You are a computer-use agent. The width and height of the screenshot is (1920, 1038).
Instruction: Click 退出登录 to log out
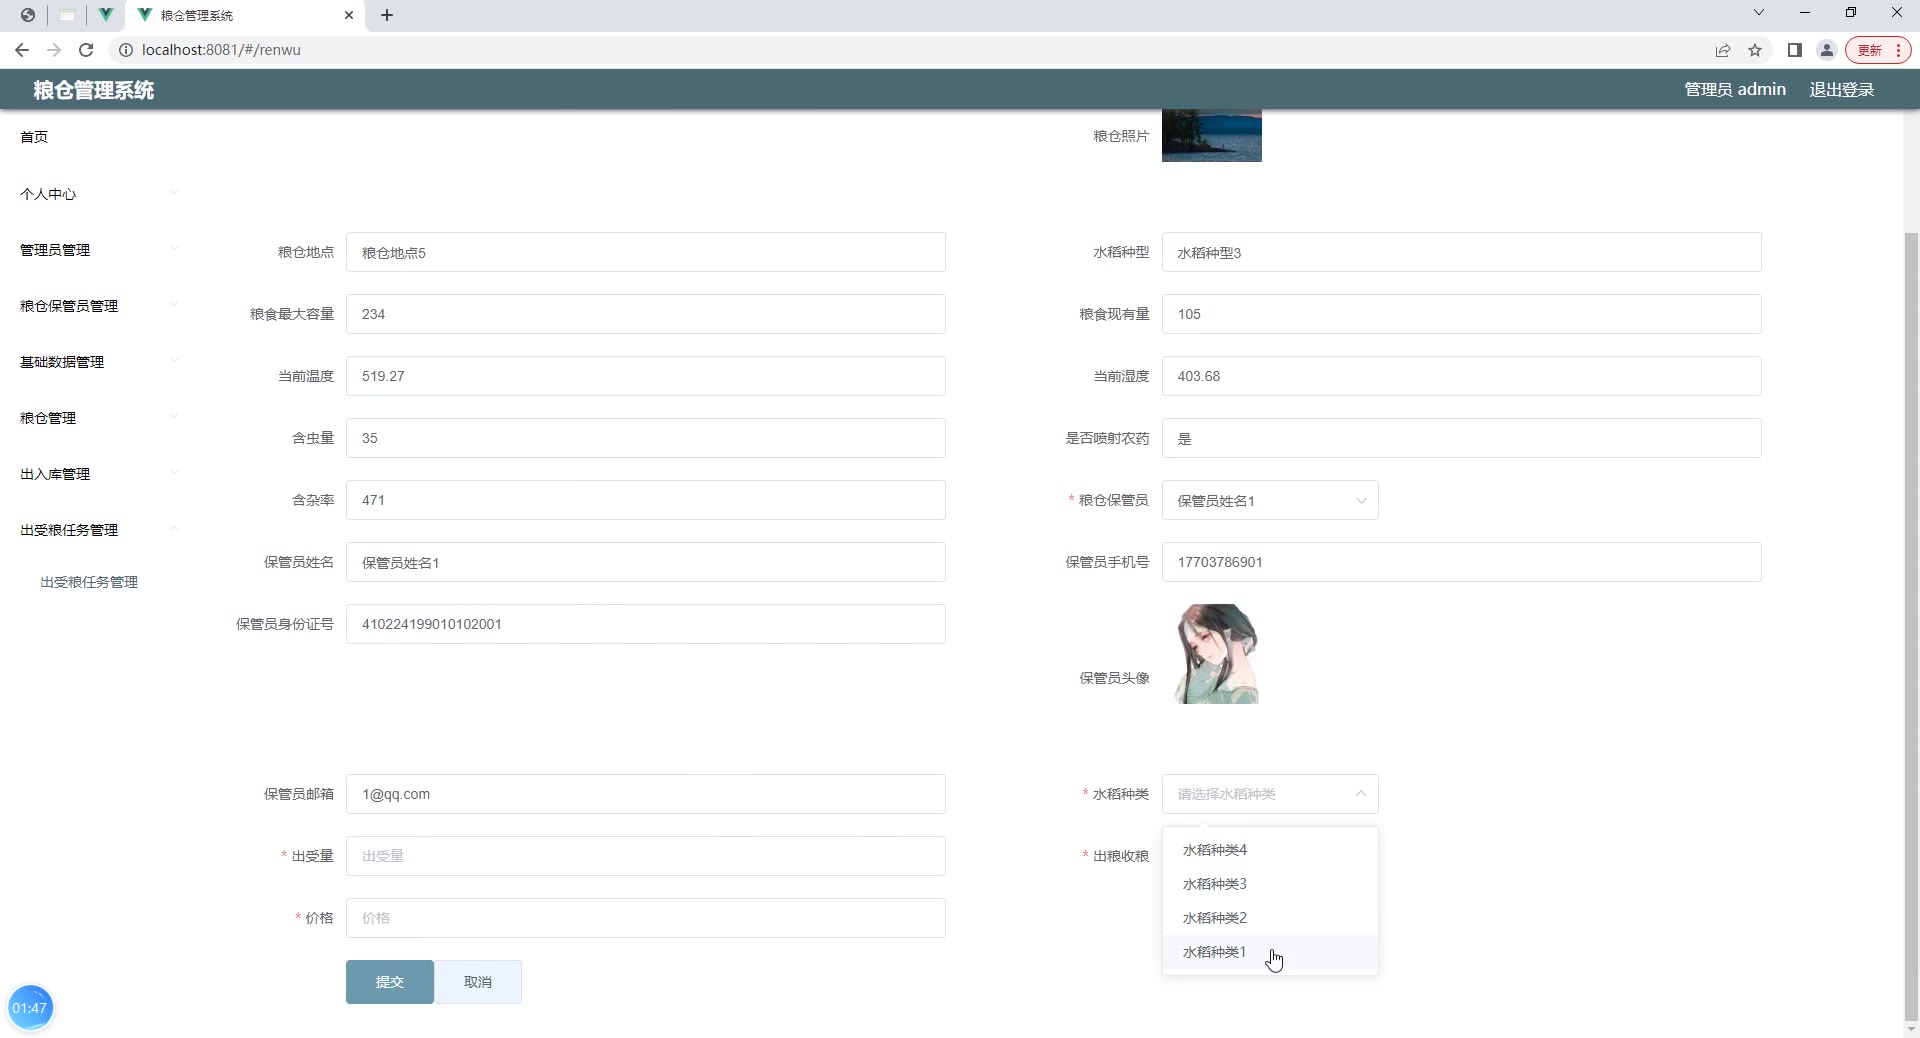pos(1841,90)
